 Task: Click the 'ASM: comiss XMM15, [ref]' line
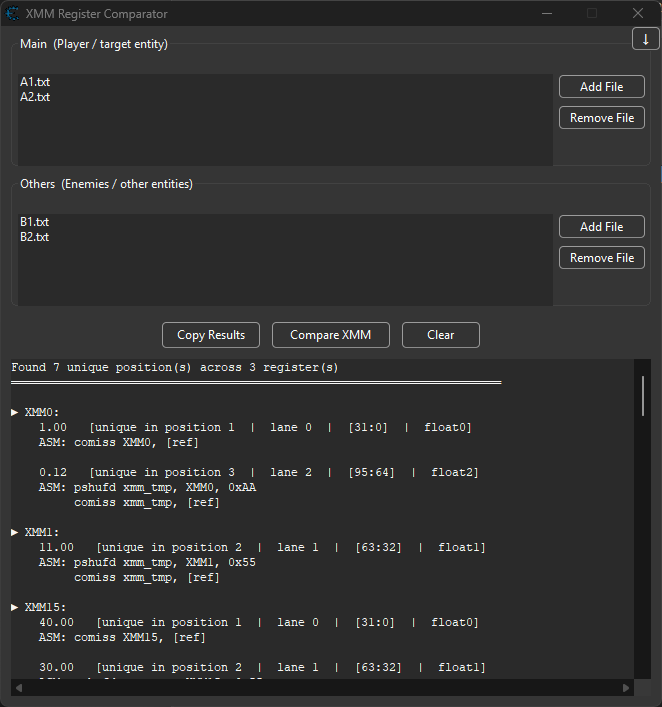click(x=122, y=637)
